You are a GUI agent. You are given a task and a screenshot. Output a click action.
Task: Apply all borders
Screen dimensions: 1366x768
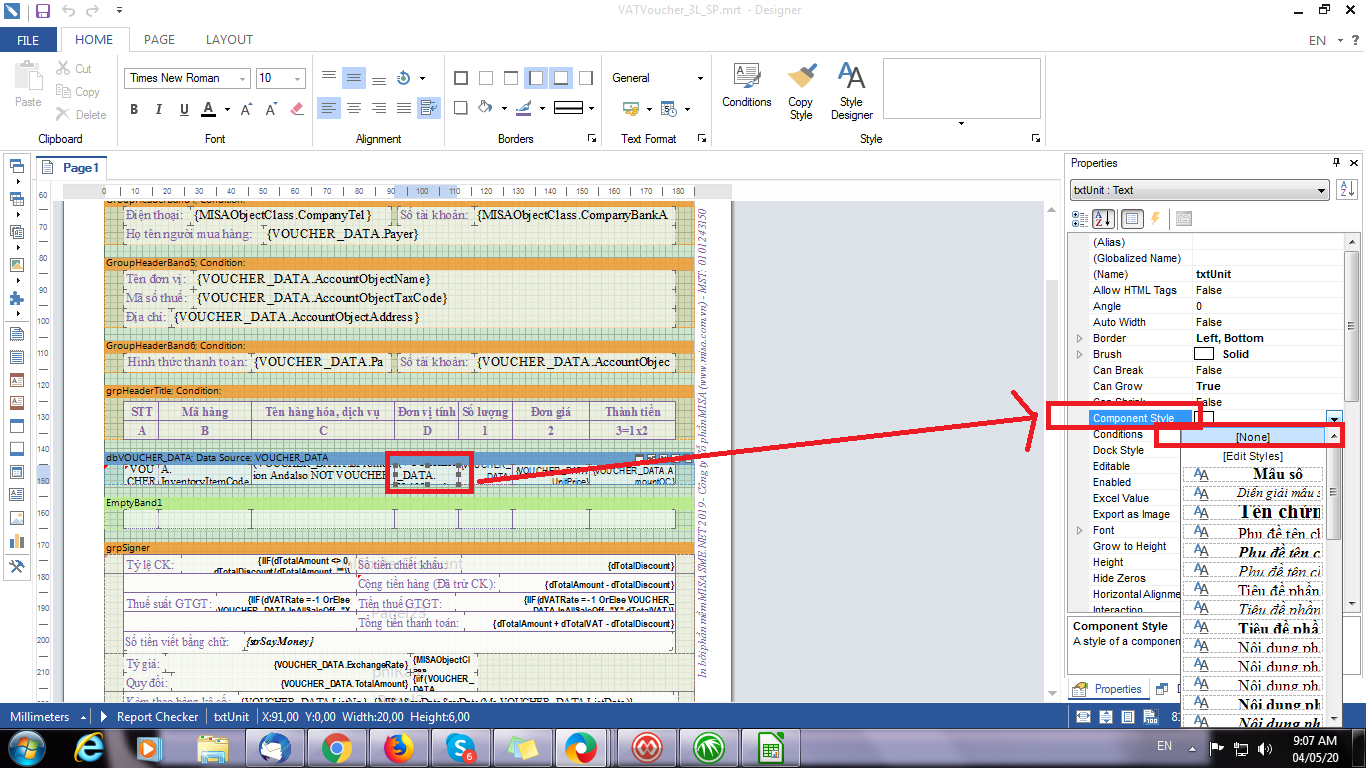[x=461, y=78]
